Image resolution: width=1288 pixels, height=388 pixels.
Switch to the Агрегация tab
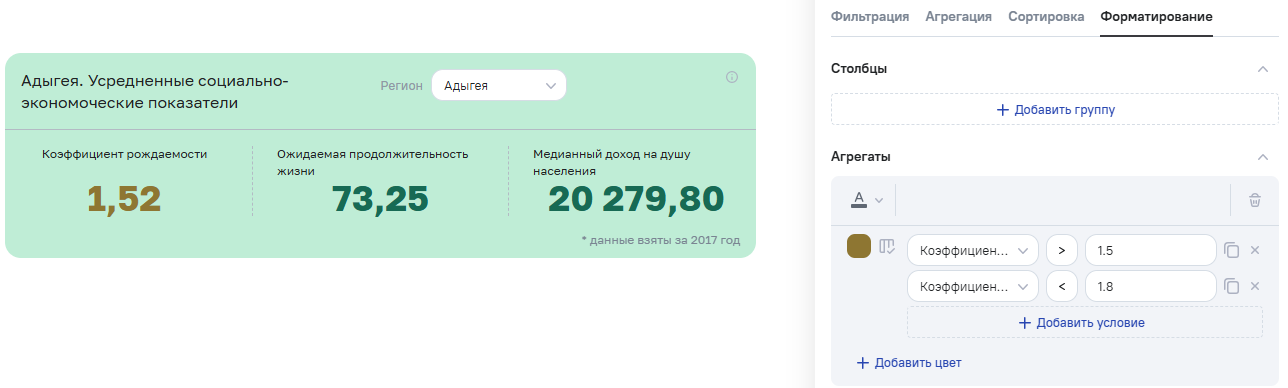click(x=958, y=17)
